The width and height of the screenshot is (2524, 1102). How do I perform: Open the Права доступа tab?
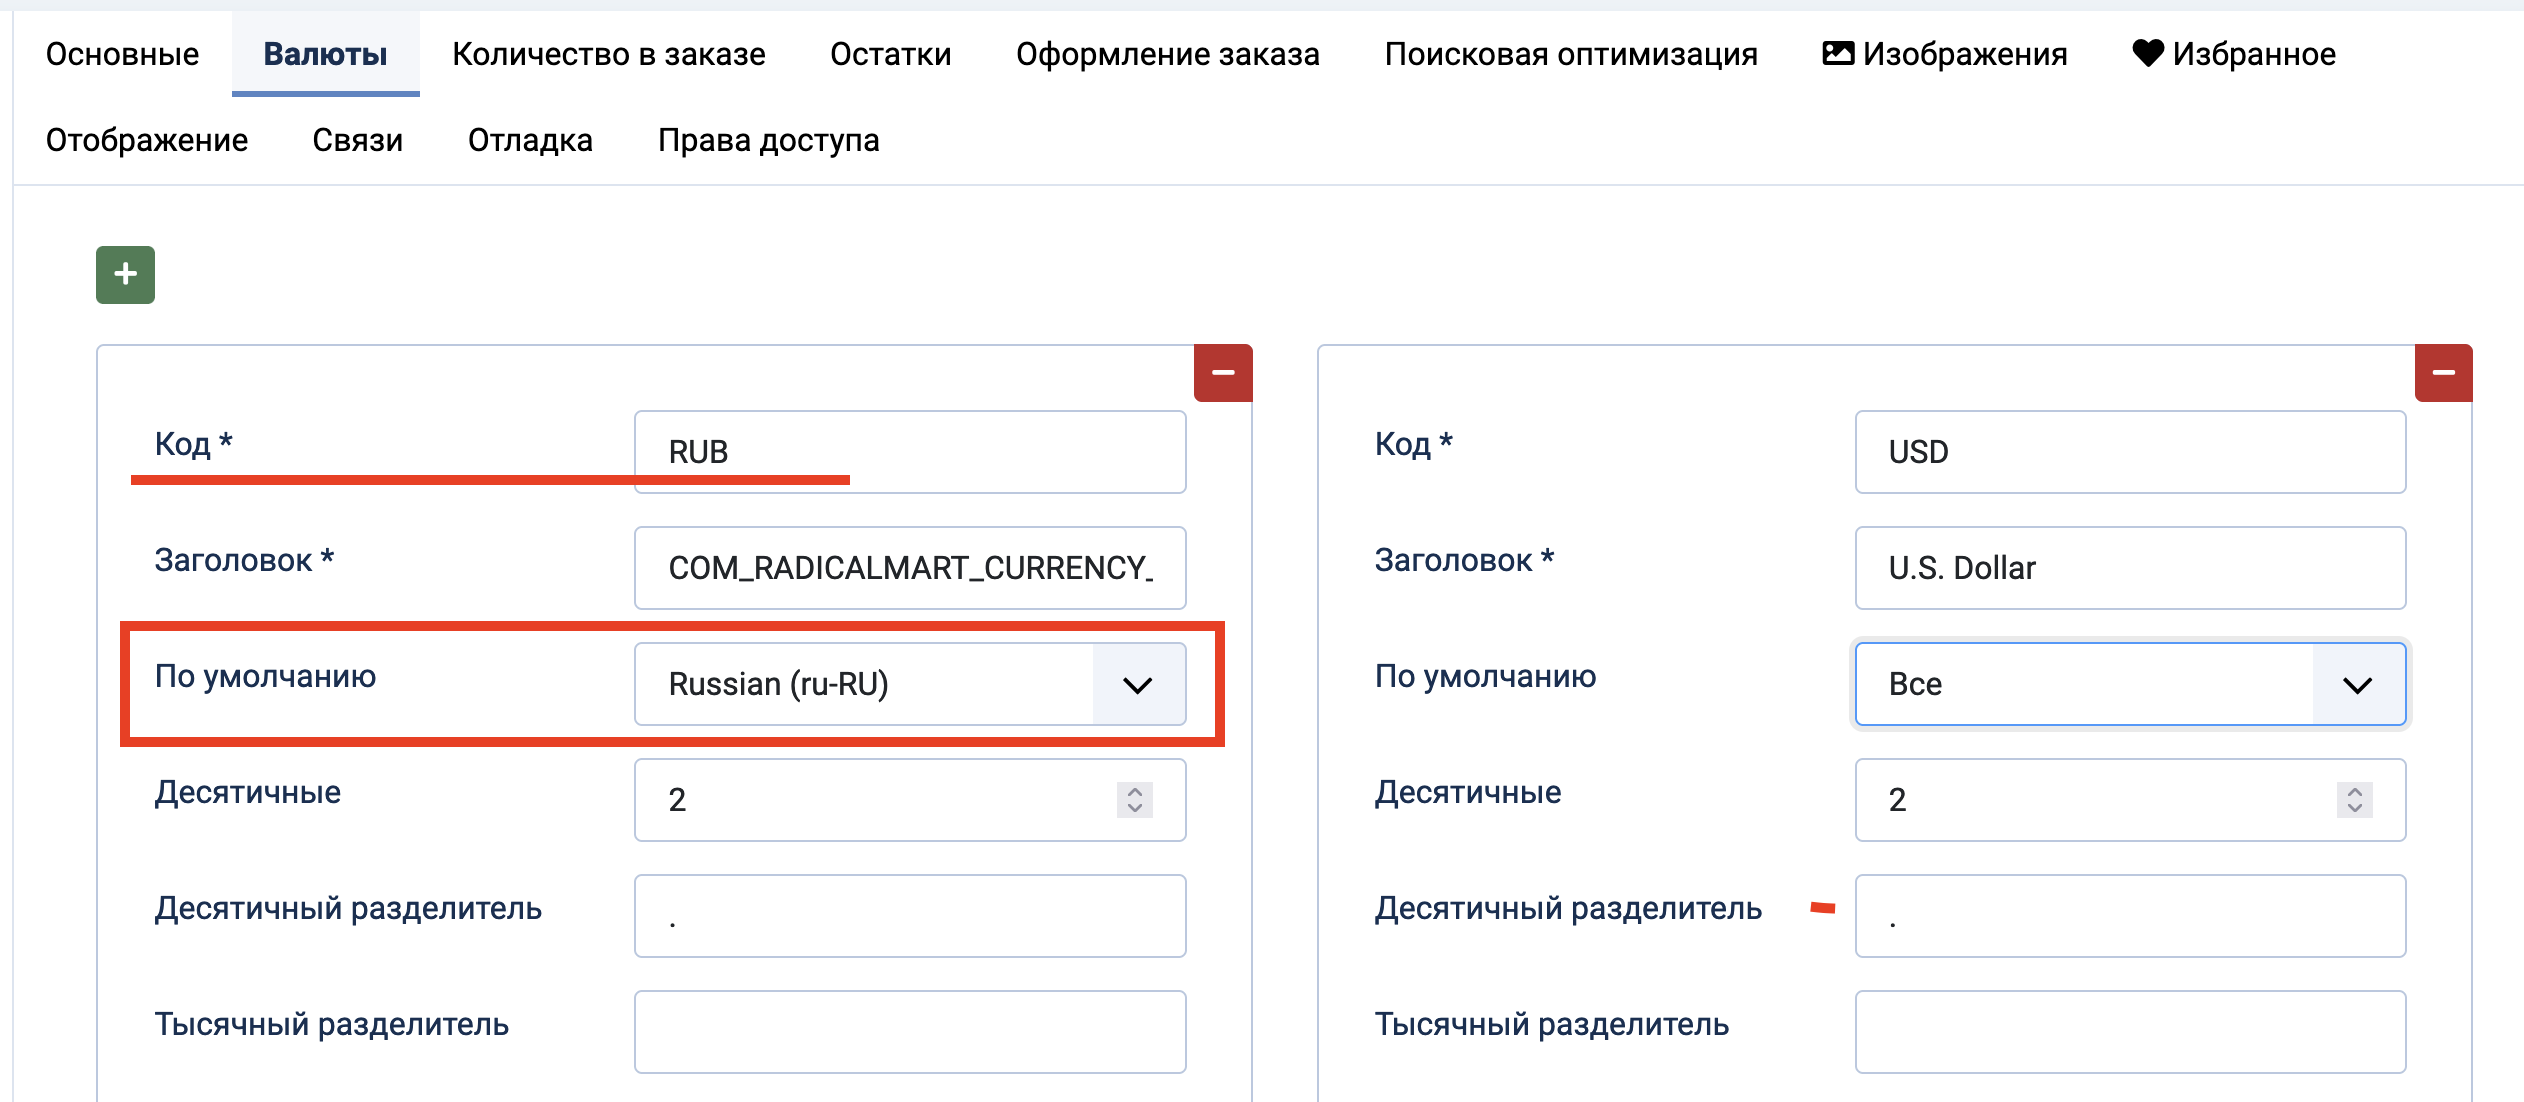click(x=768, y=139)
